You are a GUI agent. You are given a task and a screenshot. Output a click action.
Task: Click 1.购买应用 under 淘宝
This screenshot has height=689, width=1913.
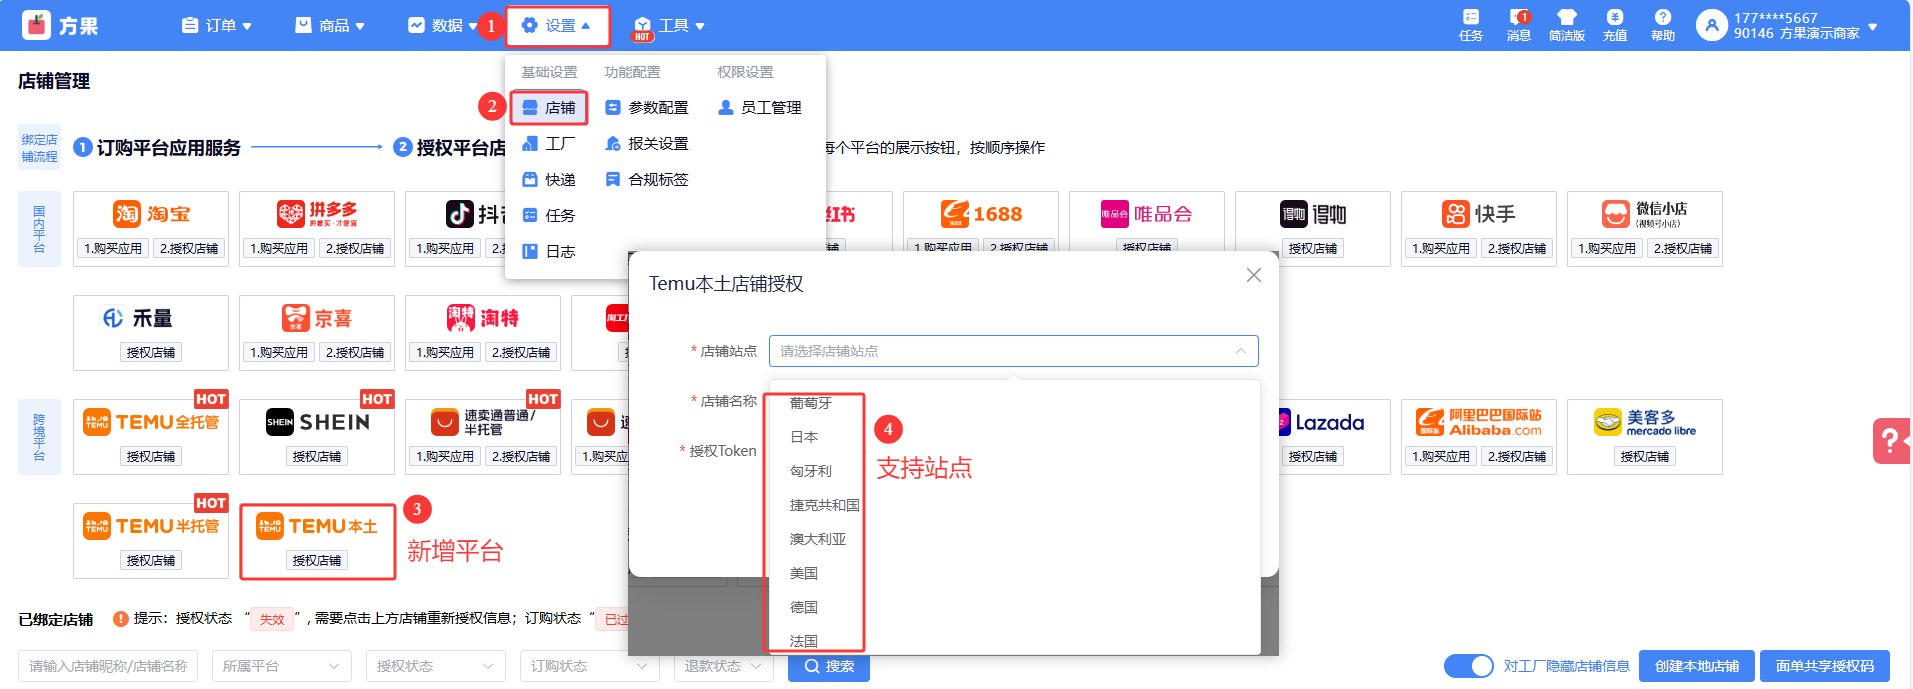tap(113, 249)
